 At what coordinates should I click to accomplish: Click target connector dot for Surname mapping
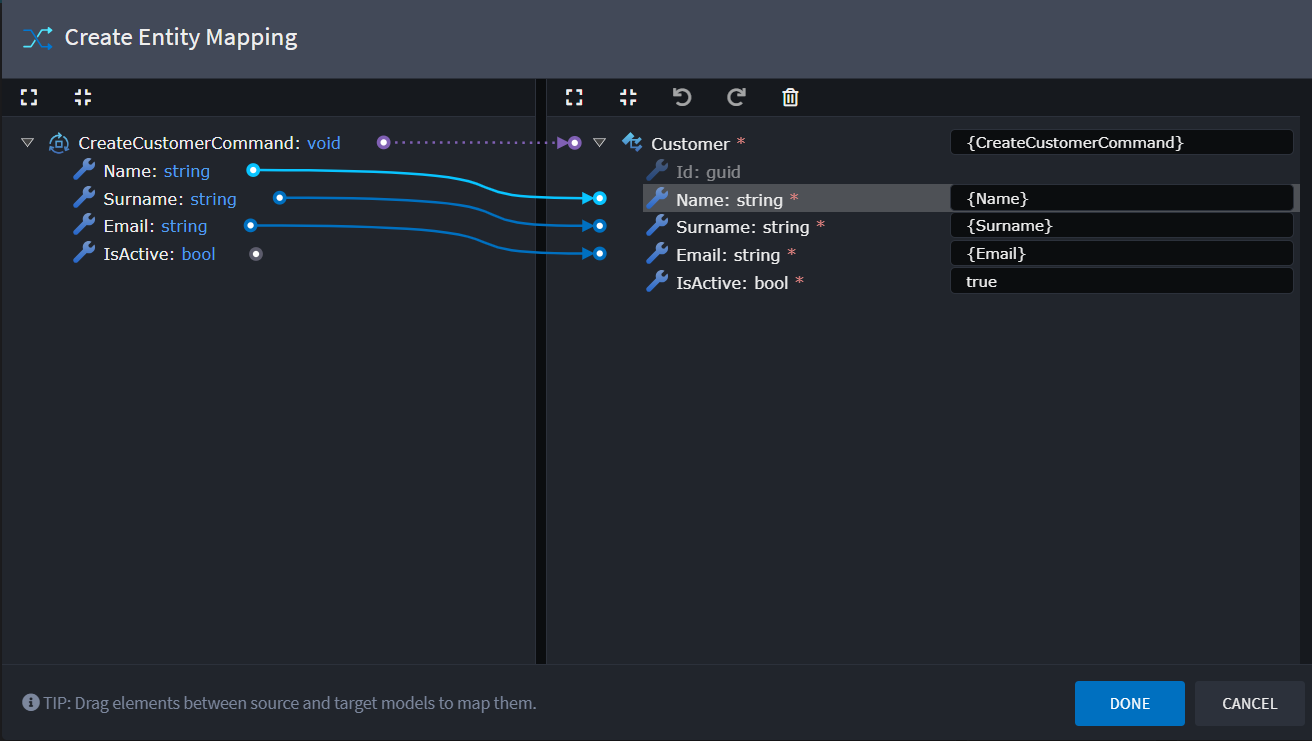coord(599,226)
